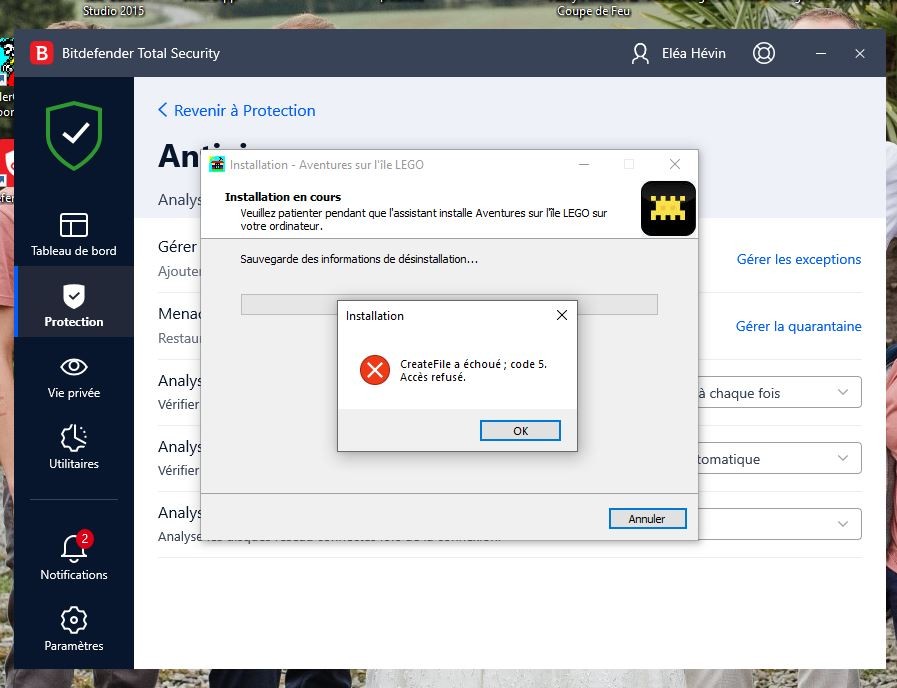Image resolution: width=897 pixels, height=688 pixels.
Task: Click the Notifications bell icon badge
Action: (85, 538)
